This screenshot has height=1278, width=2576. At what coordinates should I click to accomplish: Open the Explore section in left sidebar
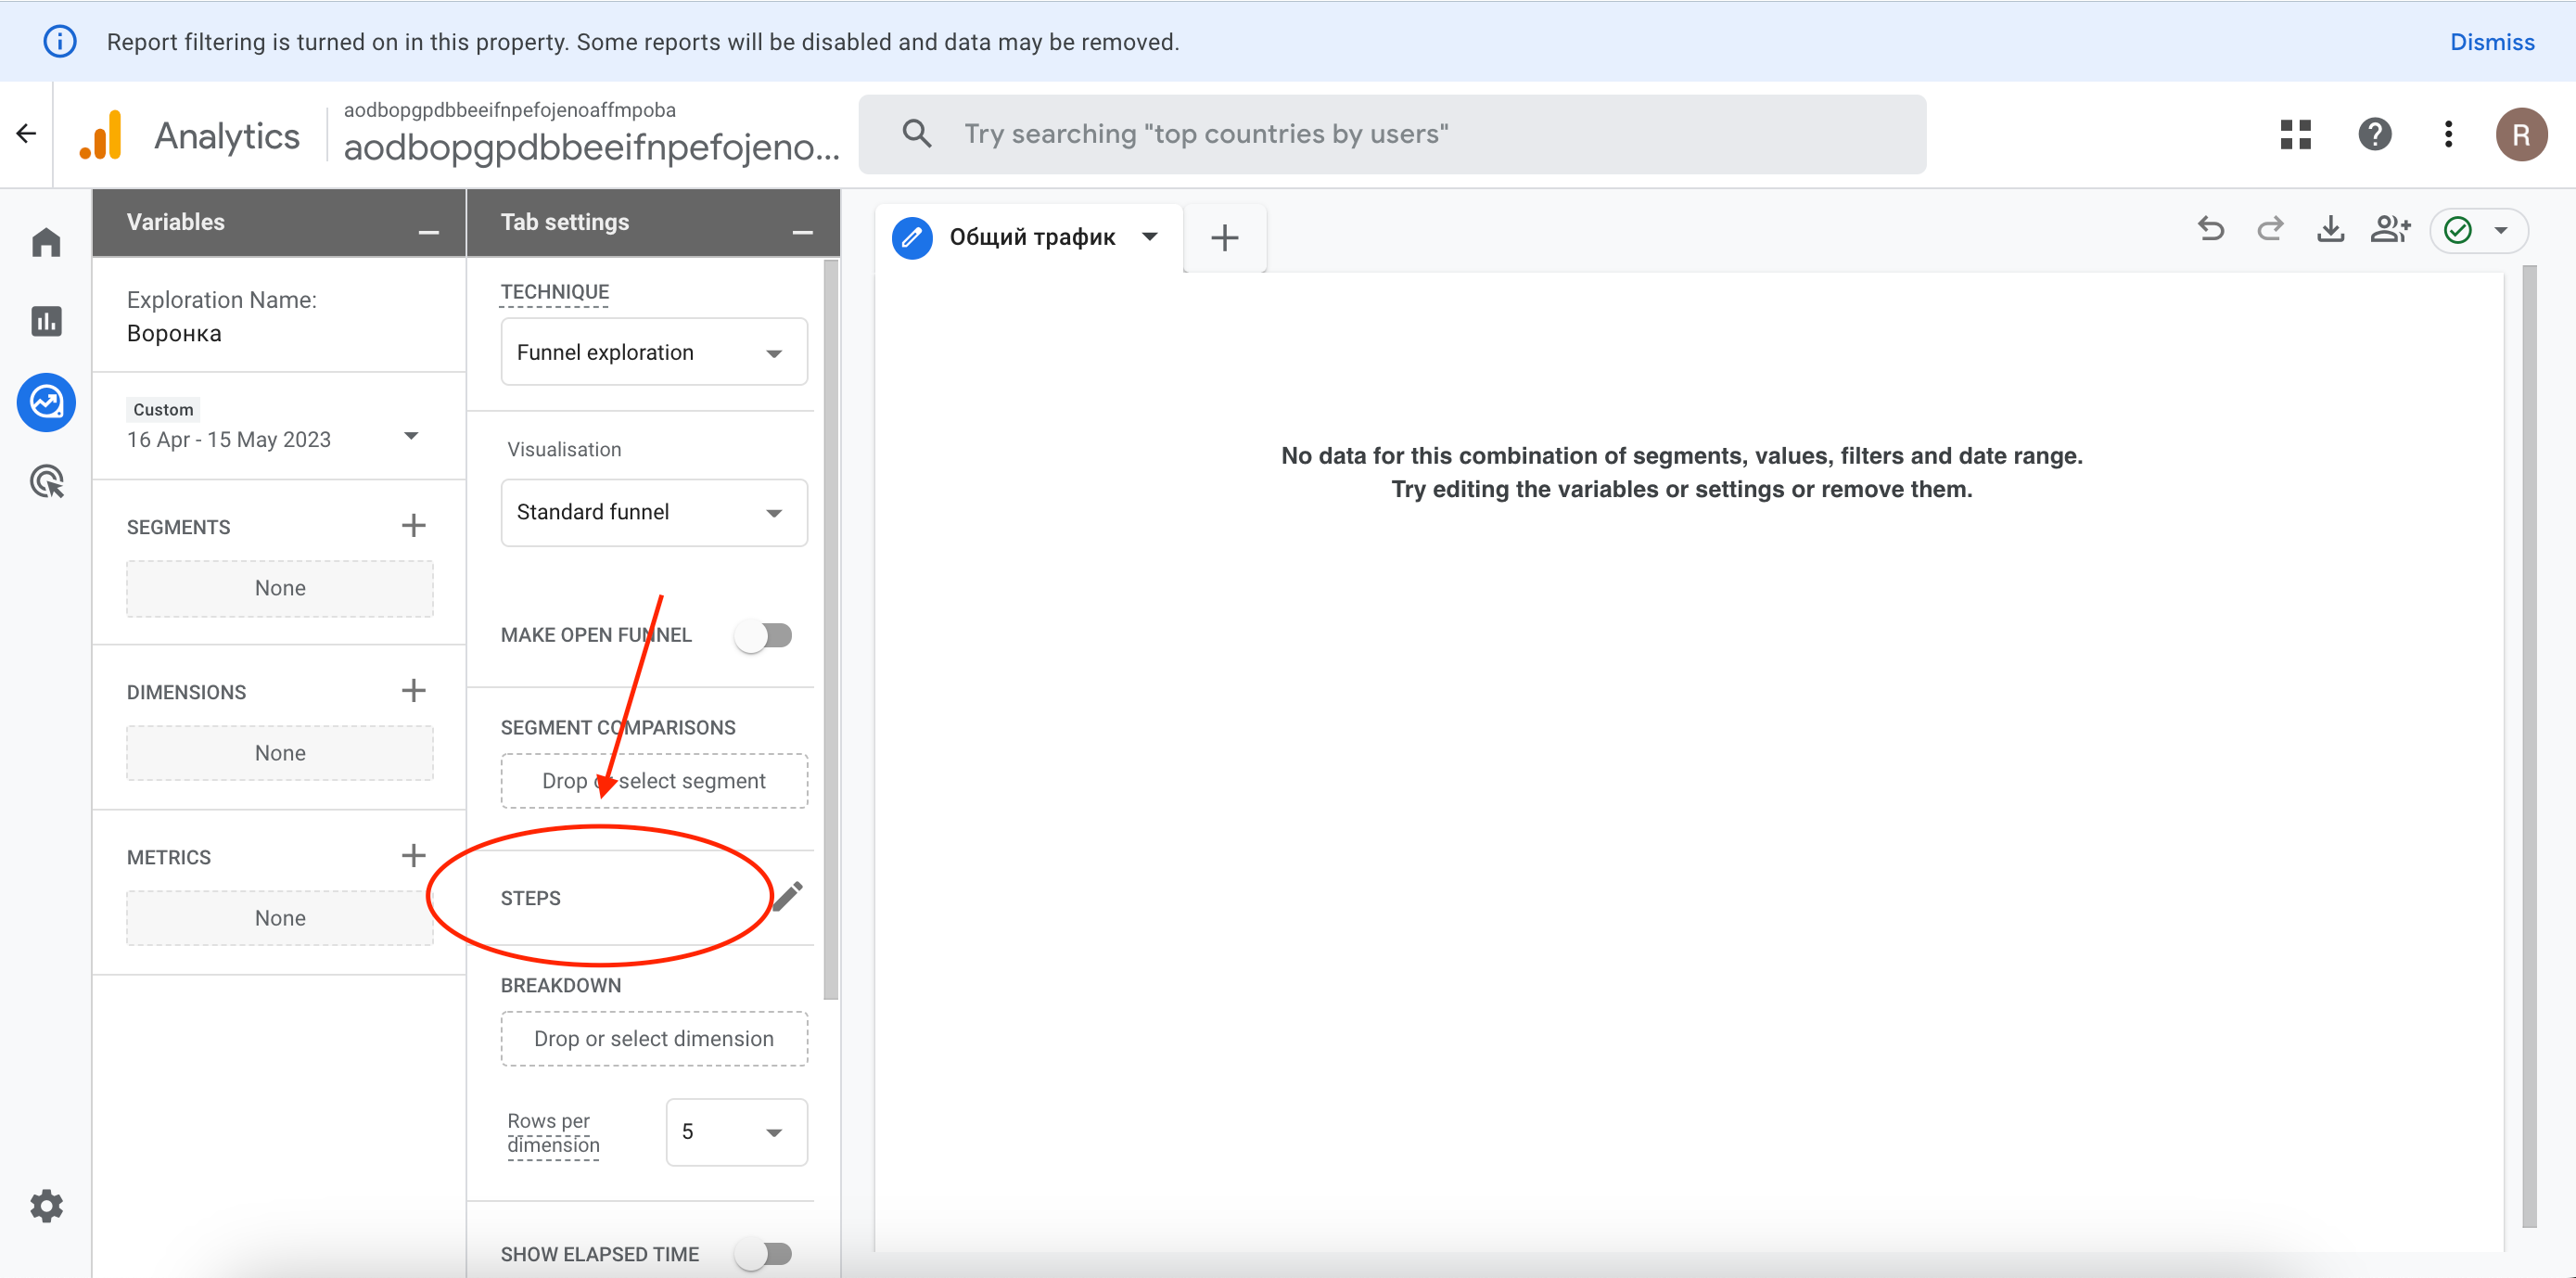tap(46, 402)
